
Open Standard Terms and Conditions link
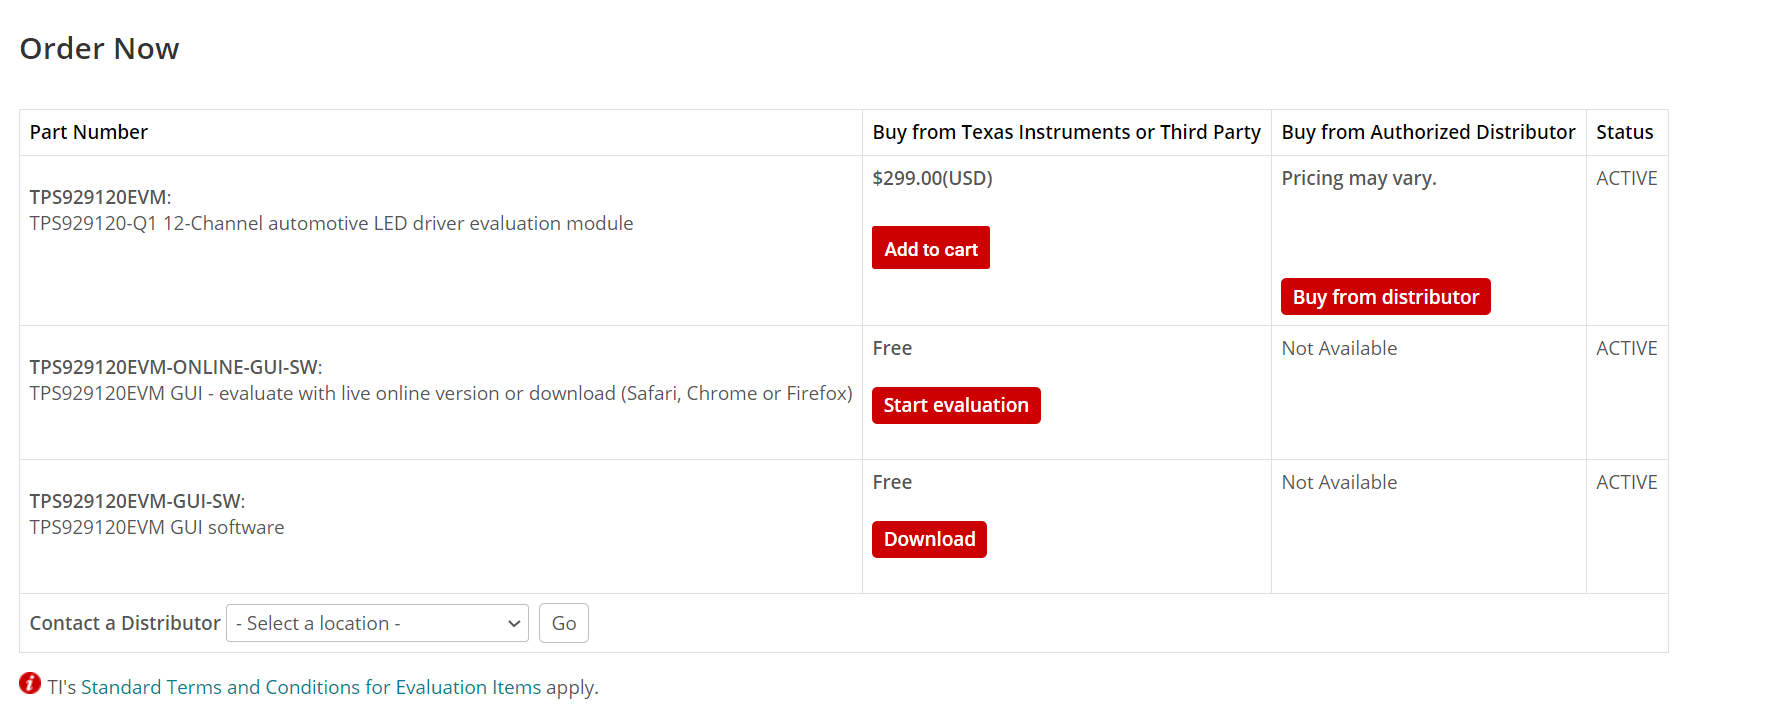(311, 687)
